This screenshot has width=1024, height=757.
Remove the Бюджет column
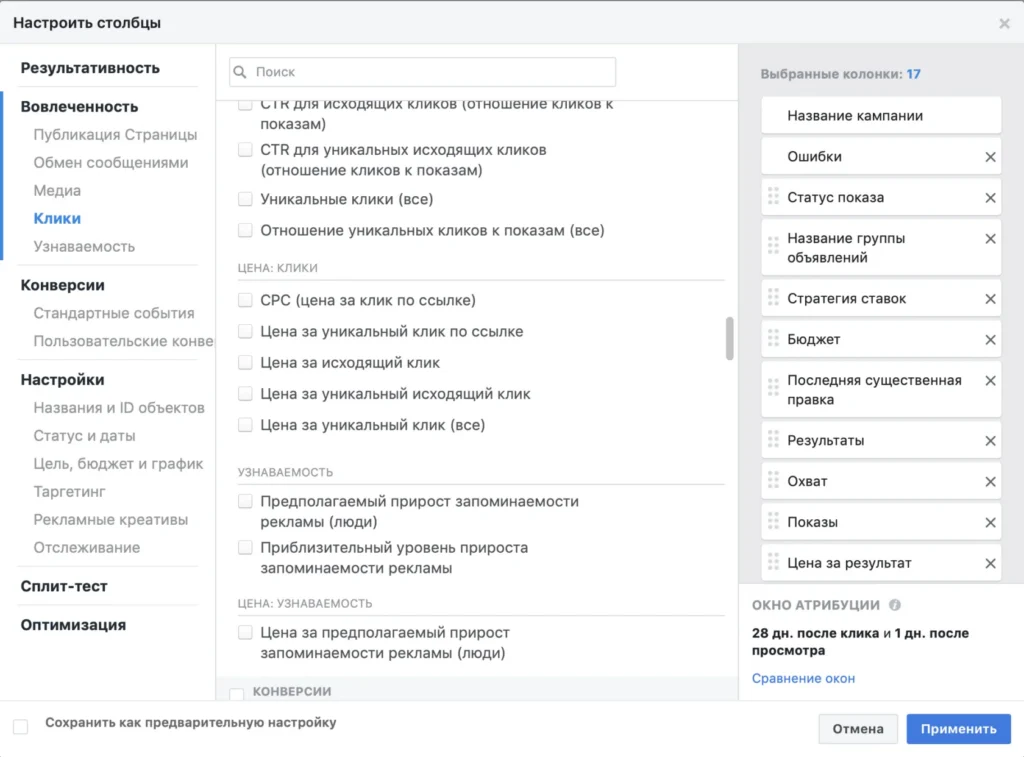pyautogui.click(x=990, y=340)
